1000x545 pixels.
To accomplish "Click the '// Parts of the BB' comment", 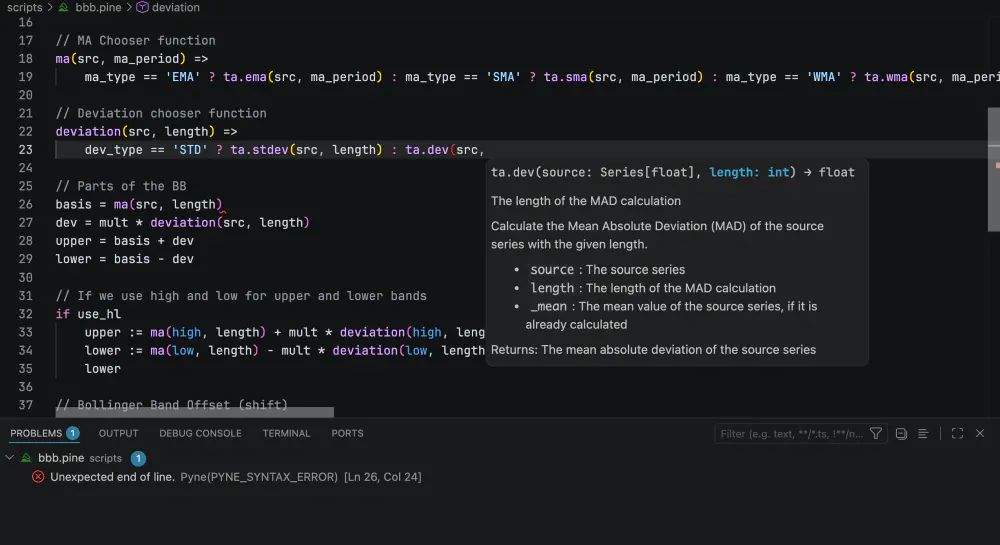I will 121,186.
